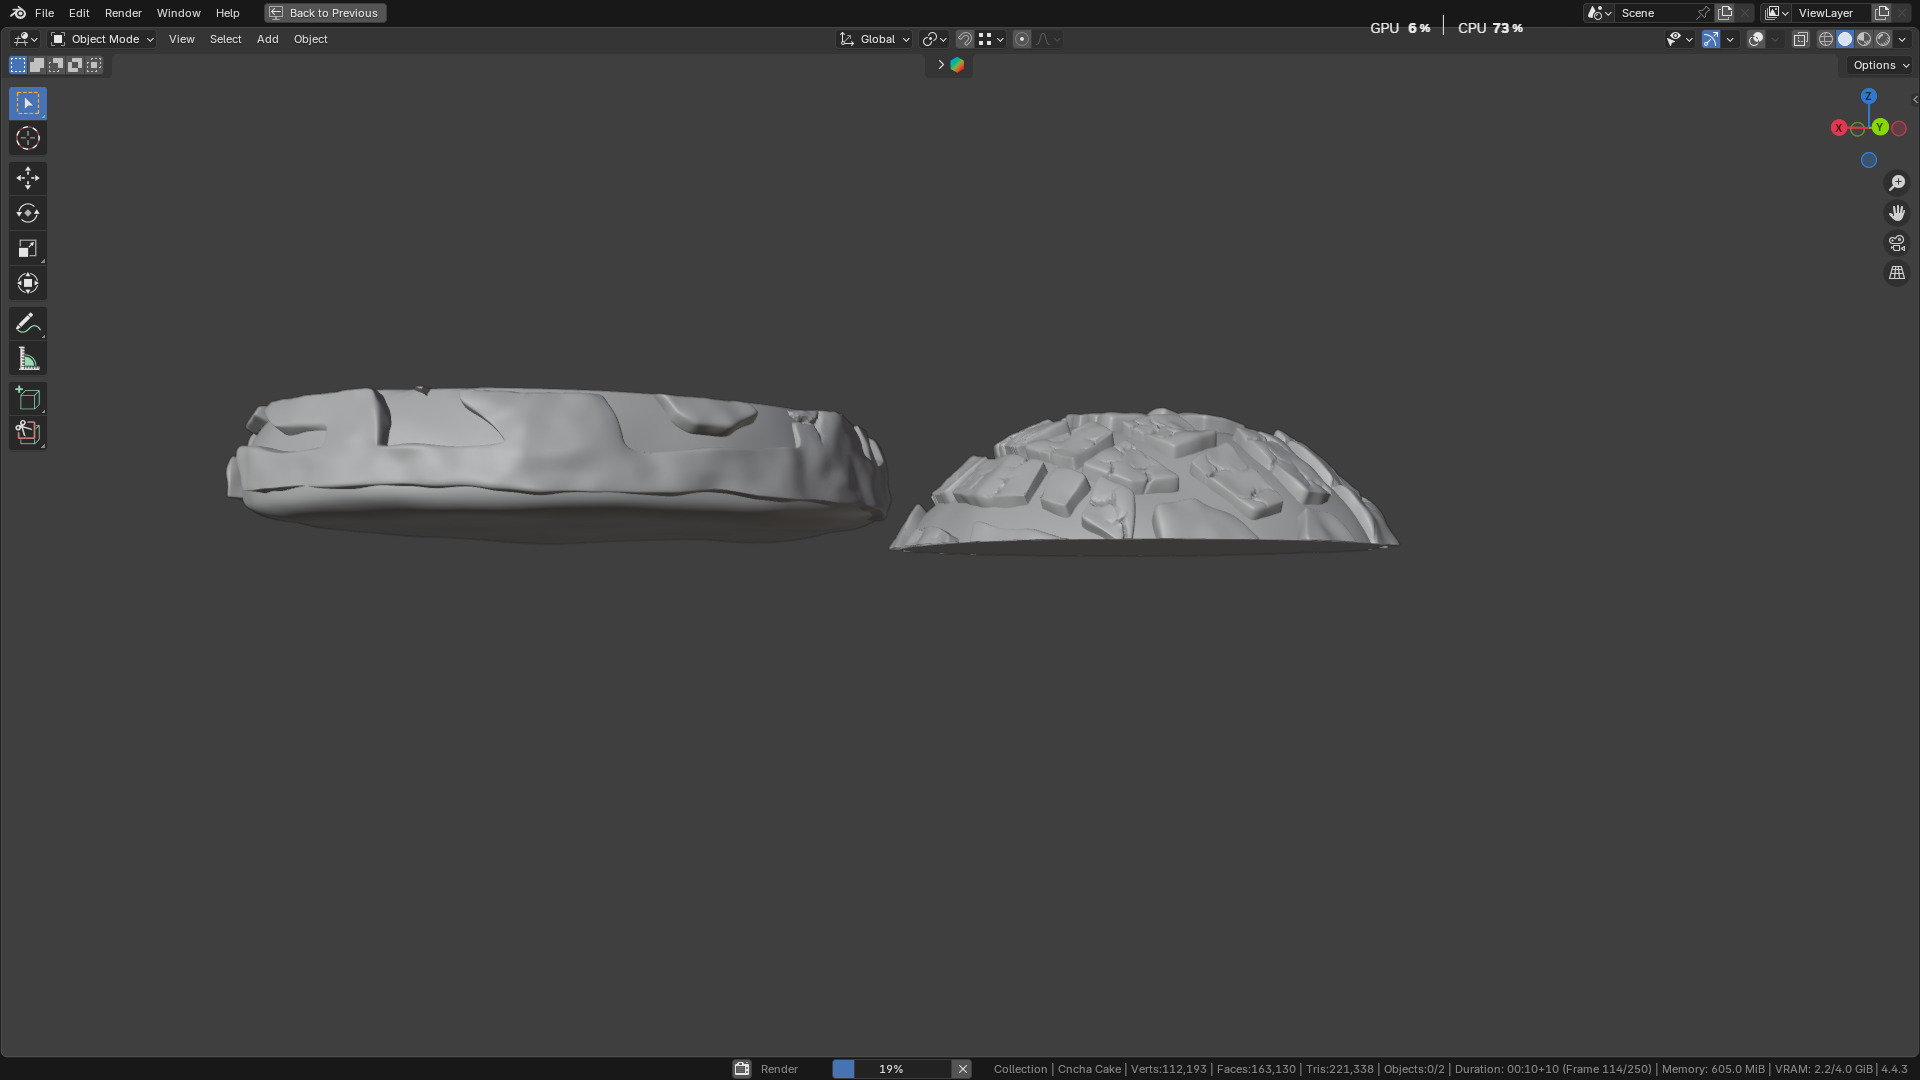Expand the addon panel chevron
This screenshot has height=1080, width=1920.
click(940, 65)
